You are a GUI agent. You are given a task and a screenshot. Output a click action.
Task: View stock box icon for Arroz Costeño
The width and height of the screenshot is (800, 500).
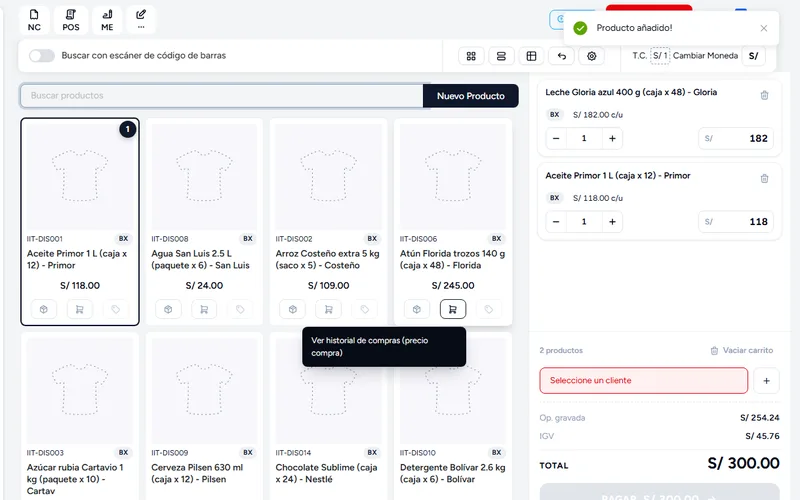coord(292,309)
